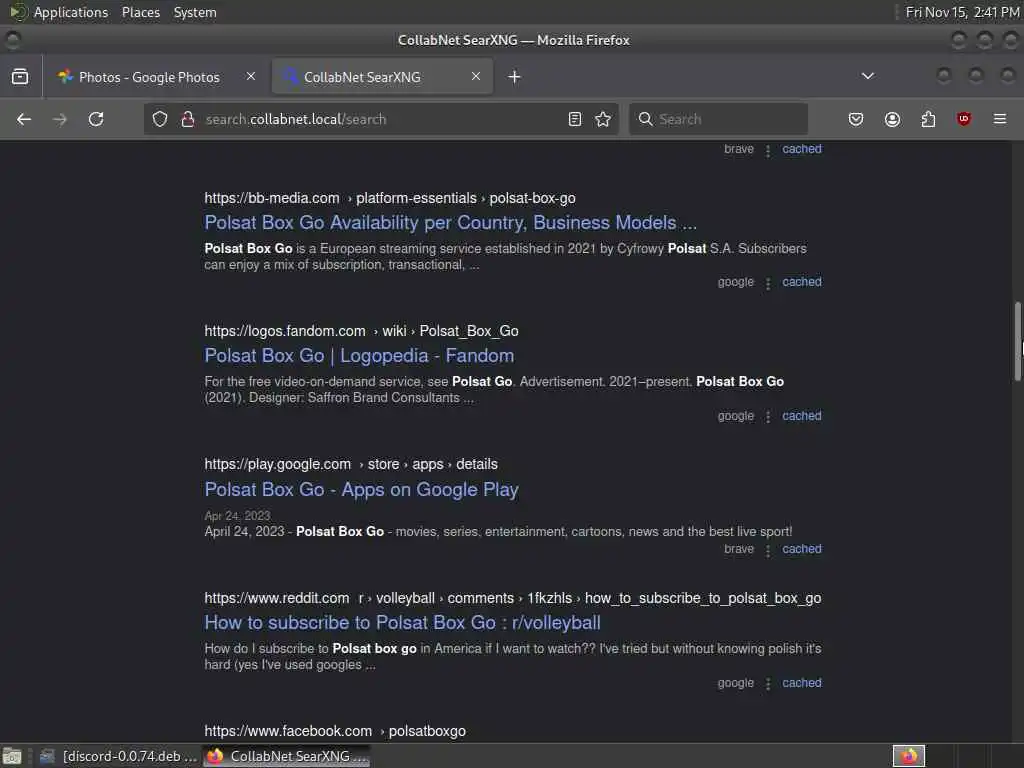Open the tracking protection shield icon
1024x768 pixels.
point(160,119)
